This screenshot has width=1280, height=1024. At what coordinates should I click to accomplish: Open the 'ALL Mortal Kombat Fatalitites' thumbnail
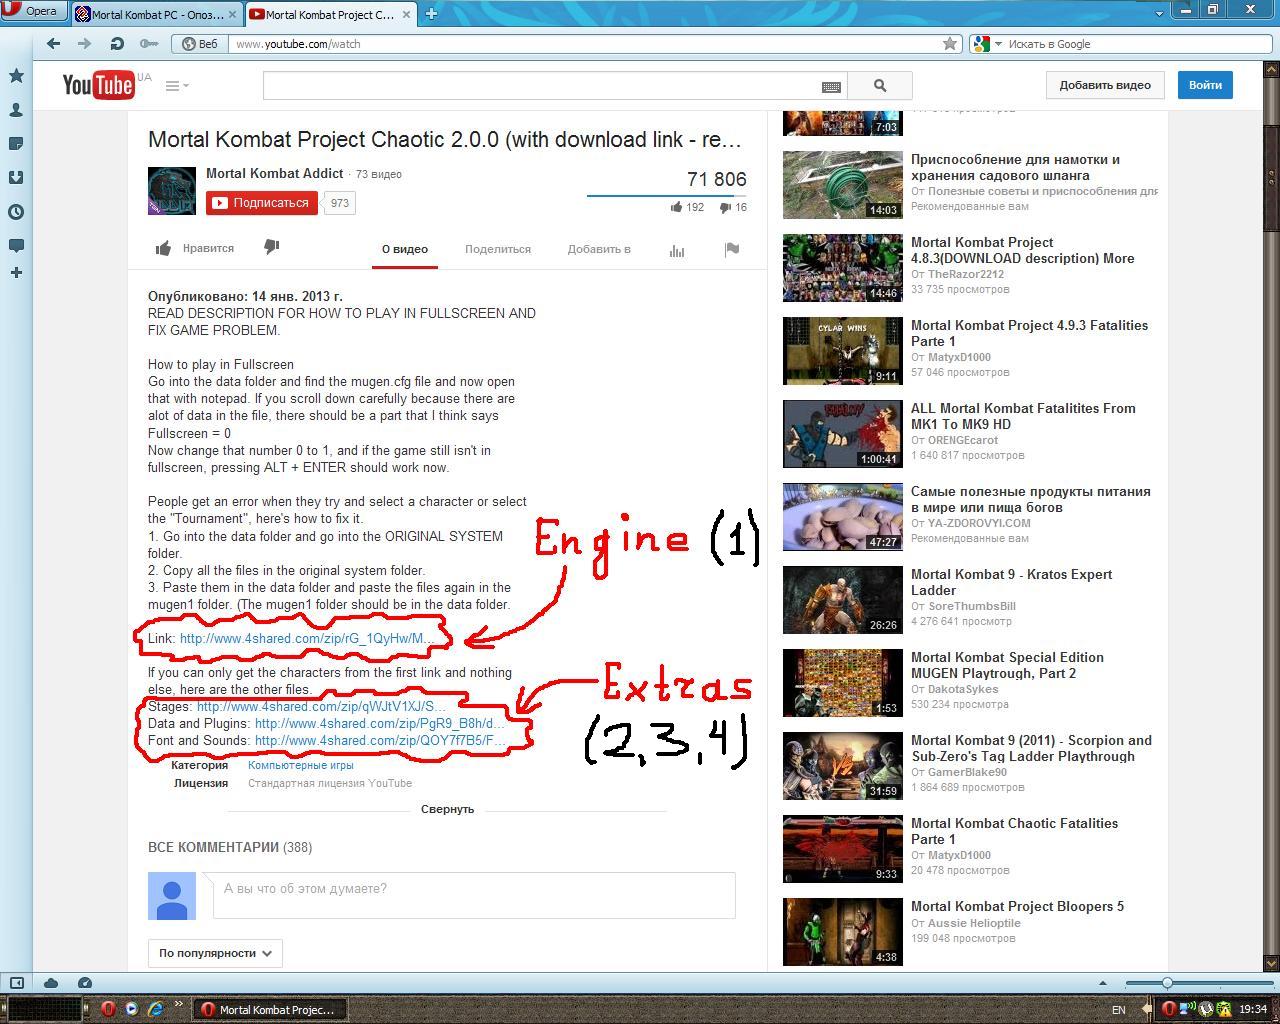[843, 434]
